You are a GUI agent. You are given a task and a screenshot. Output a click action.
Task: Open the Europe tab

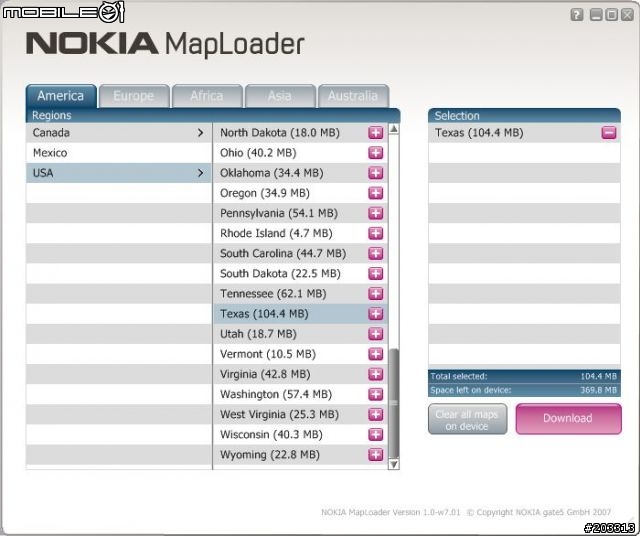coord(134,96)
